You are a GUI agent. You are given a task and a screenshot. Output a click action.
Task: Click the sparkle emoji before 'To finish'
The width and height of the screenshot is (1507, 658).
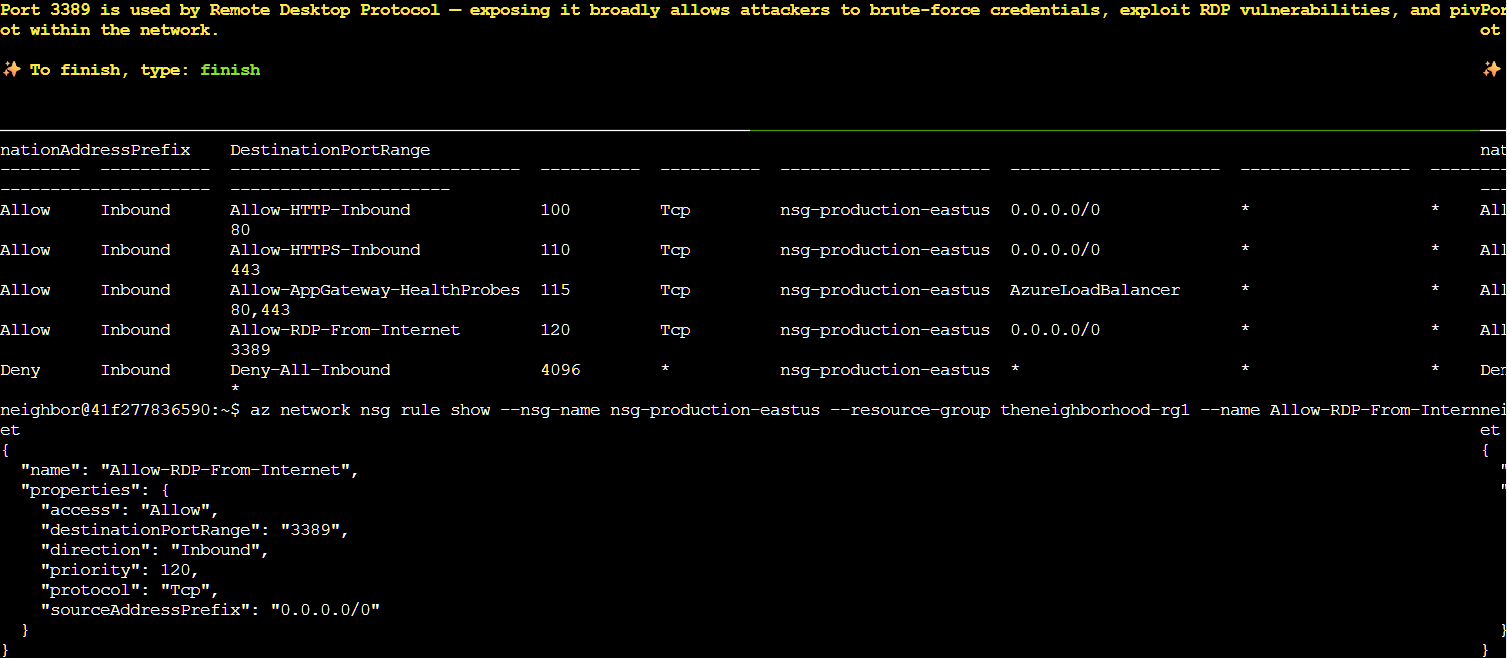pyautogui.click(x=11, y=70)
